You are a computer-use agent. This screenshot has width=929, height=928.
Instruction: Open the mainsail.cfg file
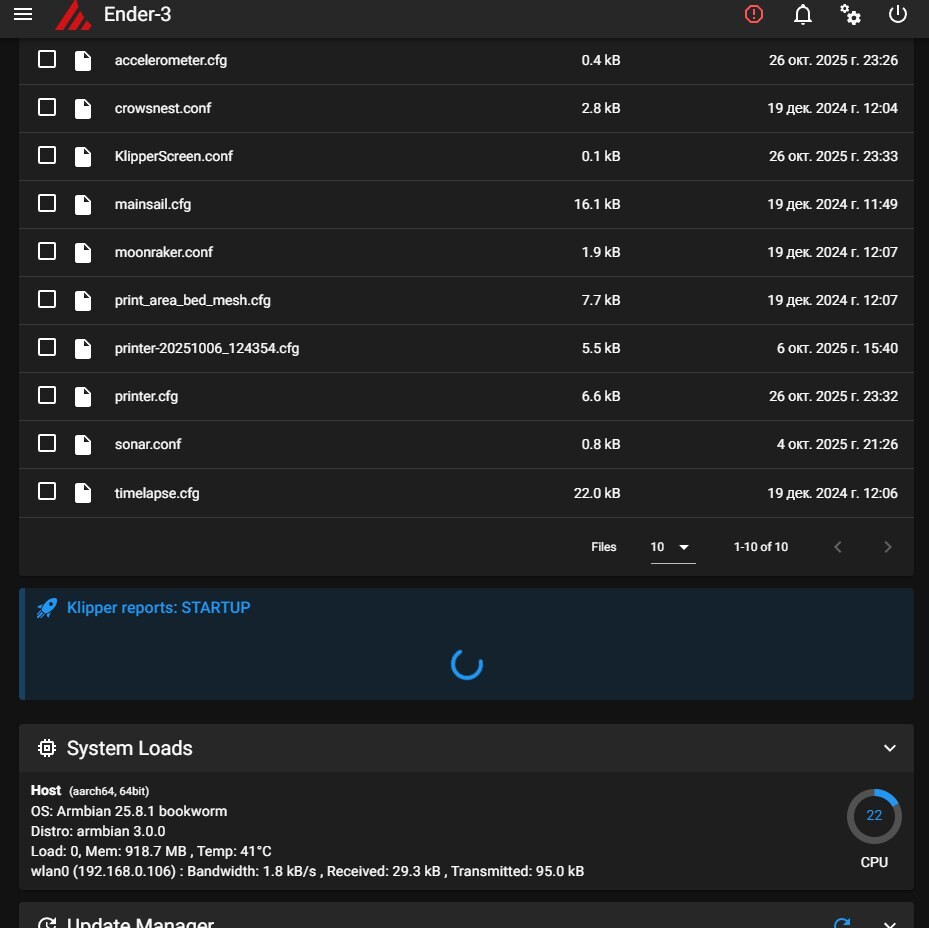click(x=153, y=204)
